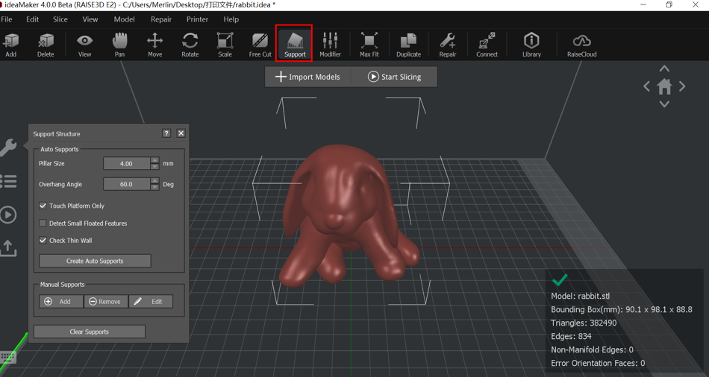Select the Rotate tool
Image resolution: width=710 pixels, height=377 pixels.
[x=190, y=45]
